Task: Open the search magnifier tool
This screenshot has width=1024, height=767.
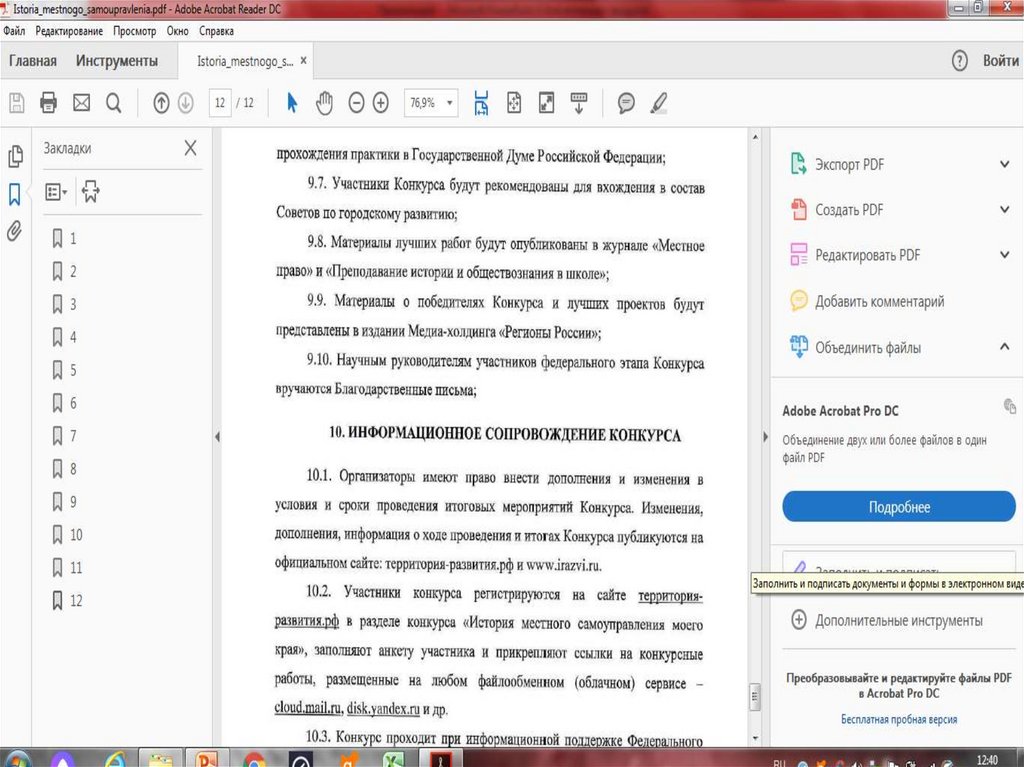Action: tap(113, 102)
